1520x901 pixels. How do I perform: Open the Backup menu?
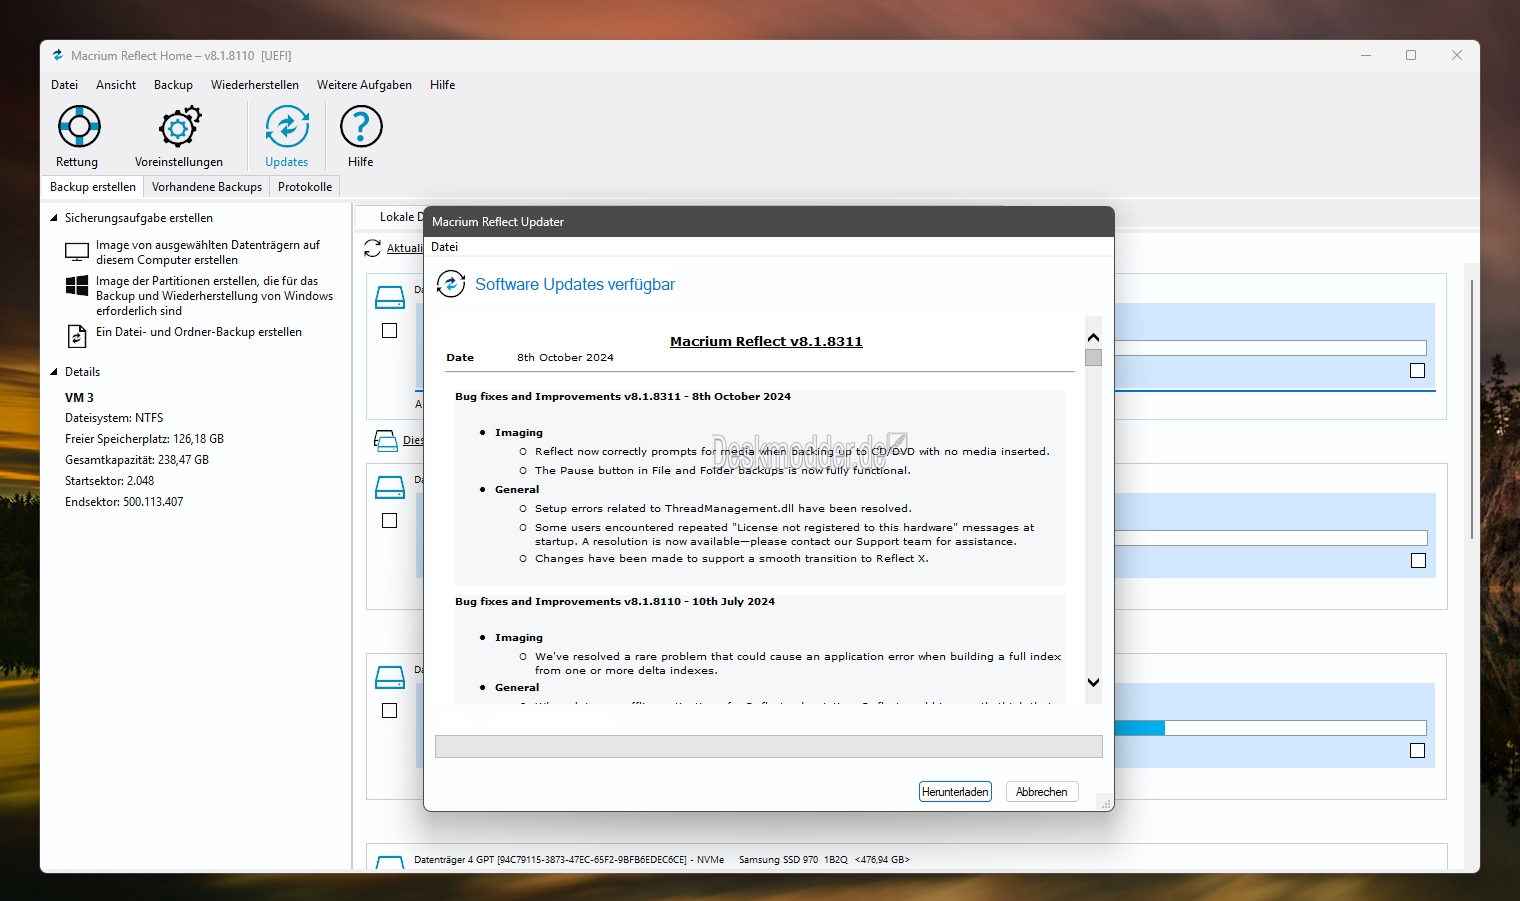pyautogui.click(x=173, y=85)
